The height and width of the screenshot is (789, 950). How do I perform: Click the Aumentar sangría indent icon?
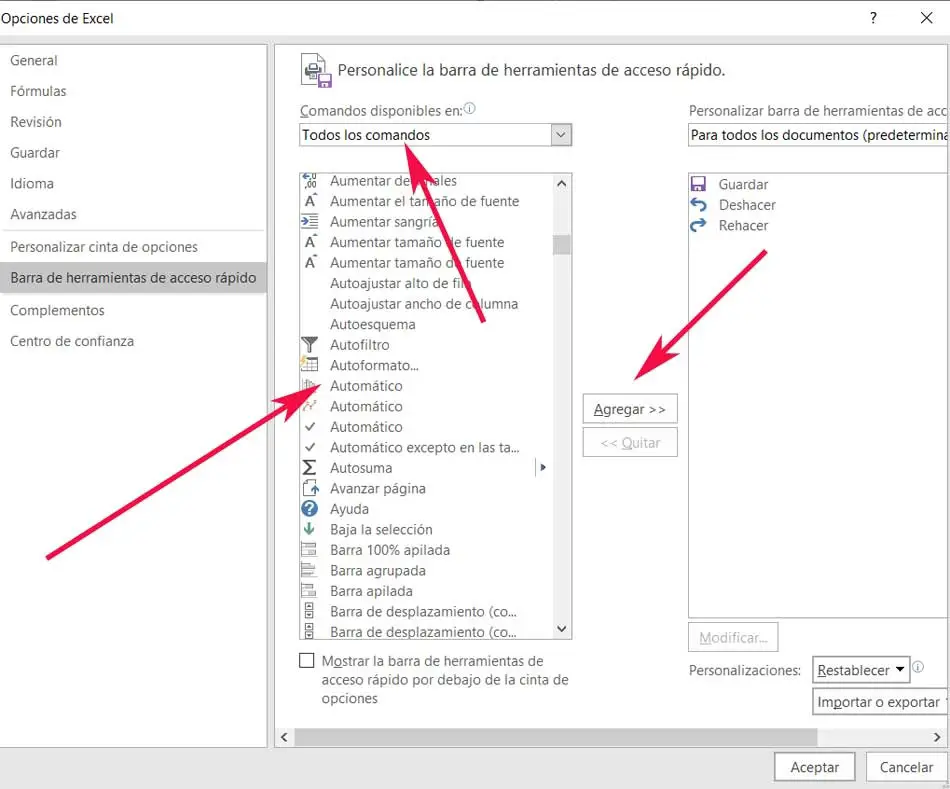pyautogui.click(x=310, y=221)
